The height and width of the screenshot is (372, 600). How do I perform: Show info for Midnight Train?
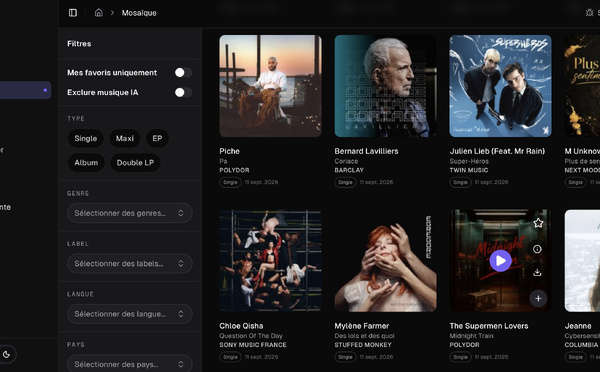coord(537,249)
